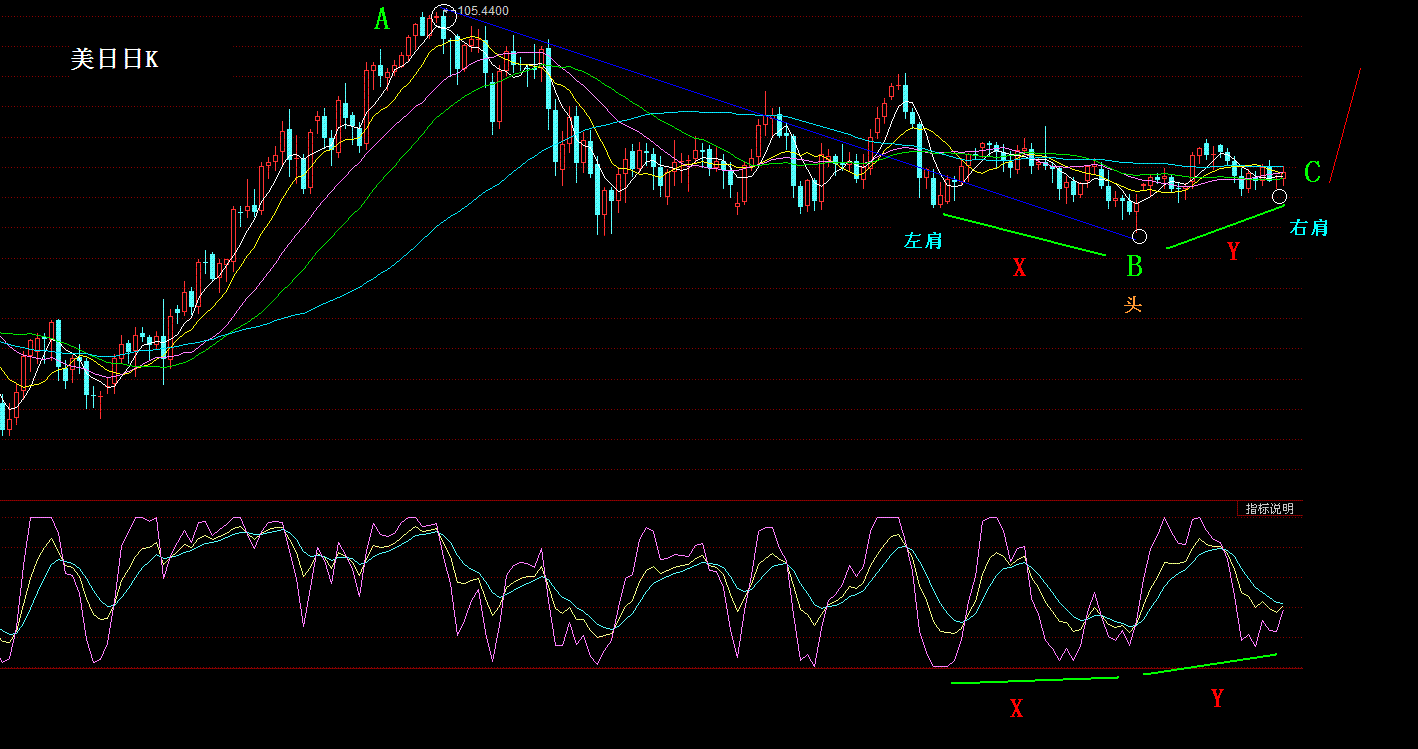
Task: Select the green letter B label
Action: (1134, 266)
